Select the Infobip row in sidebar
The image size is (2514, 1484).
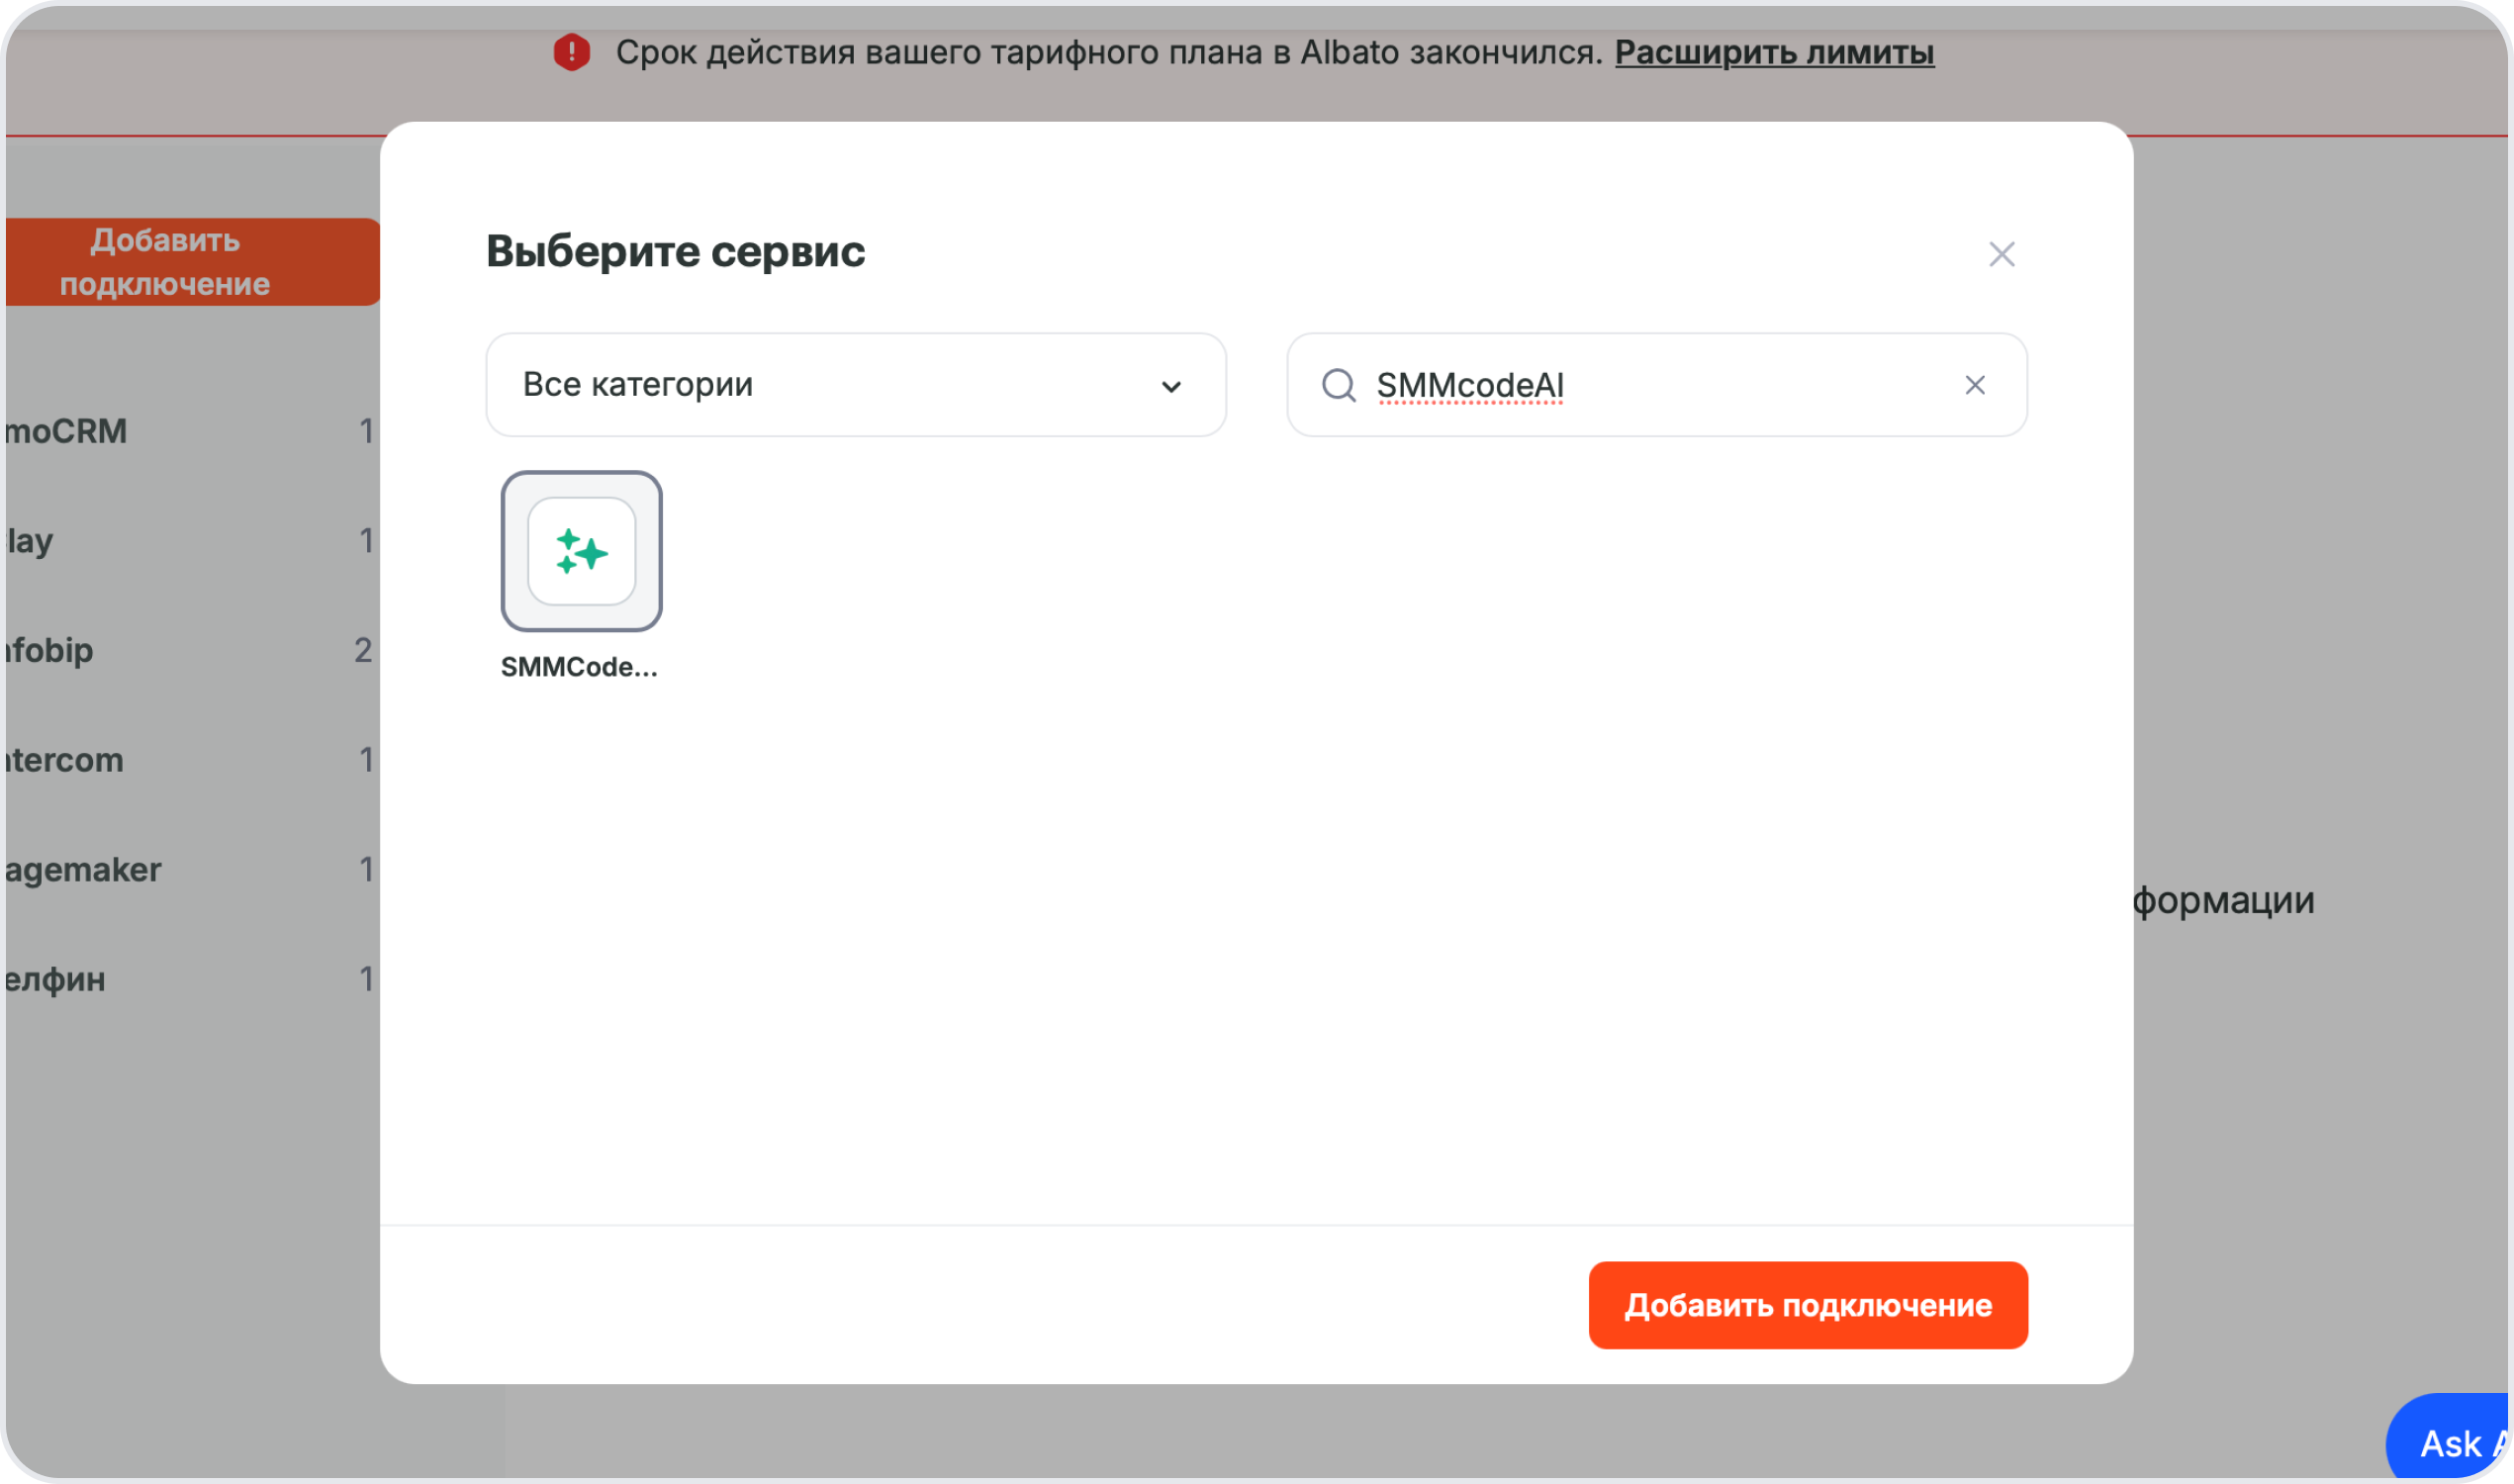tap(190, 650)
